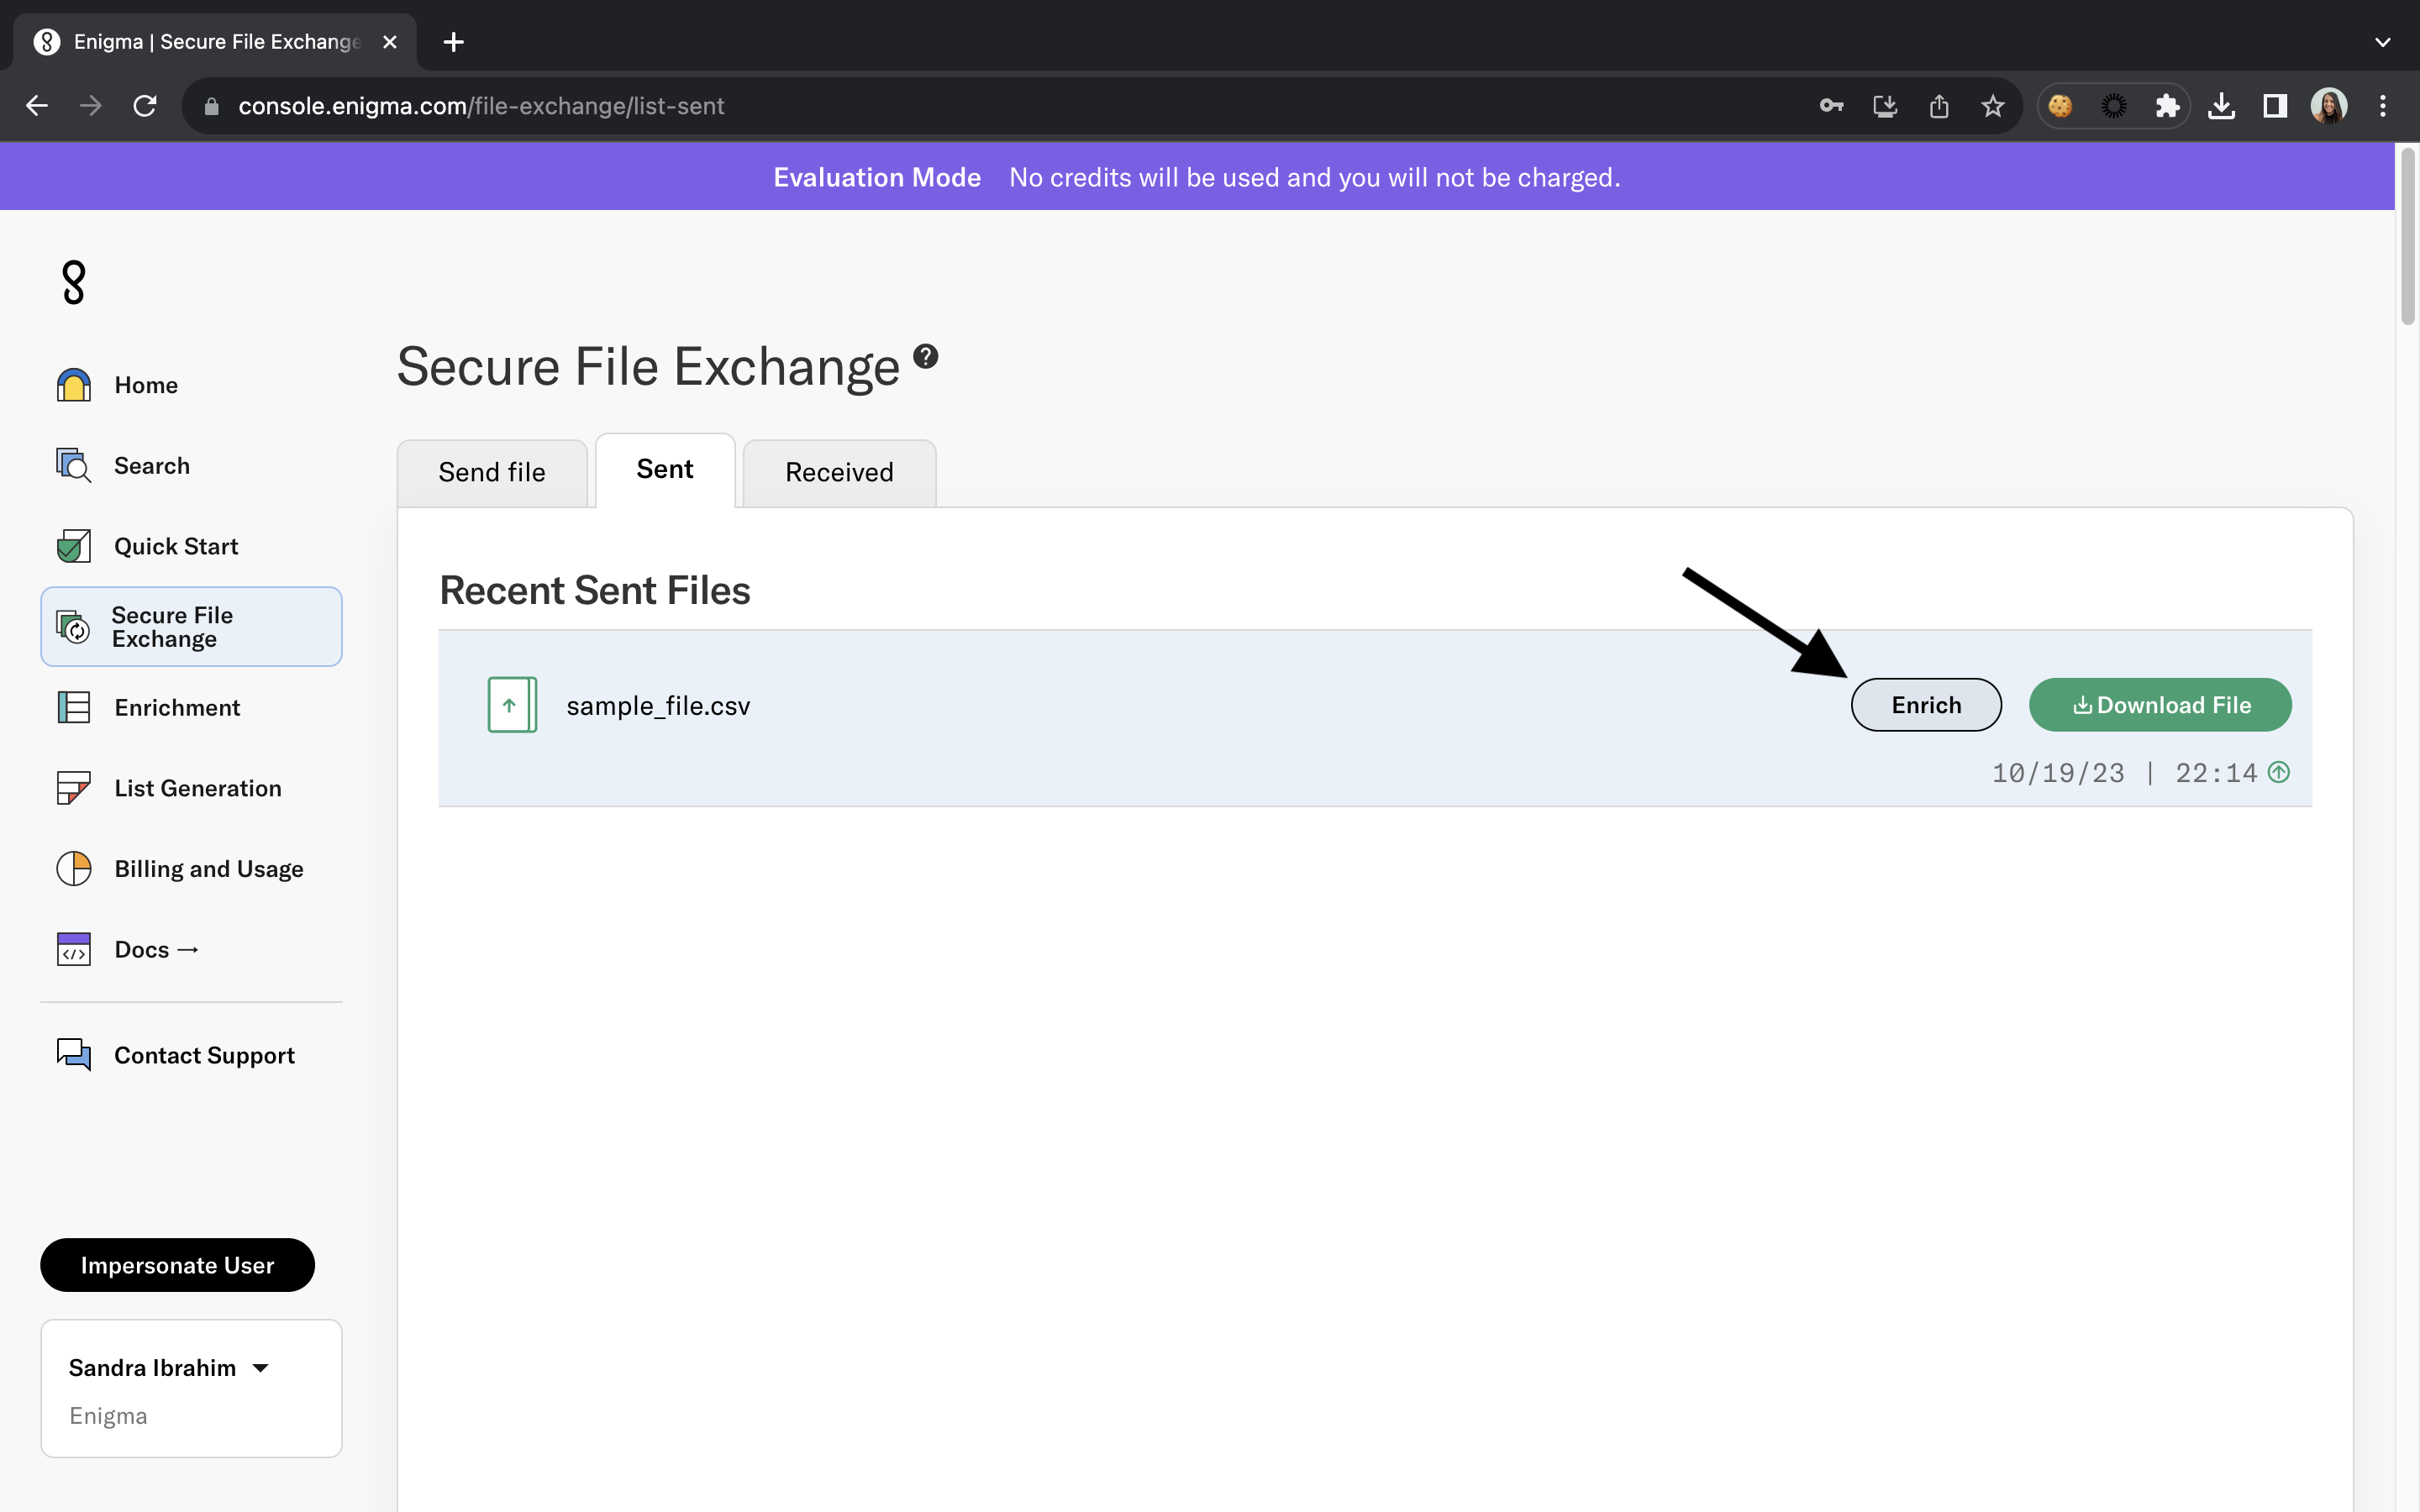This screenshot has width=2420, height=1512.
Task: Click the browser address bar URL
Action: 481,106
